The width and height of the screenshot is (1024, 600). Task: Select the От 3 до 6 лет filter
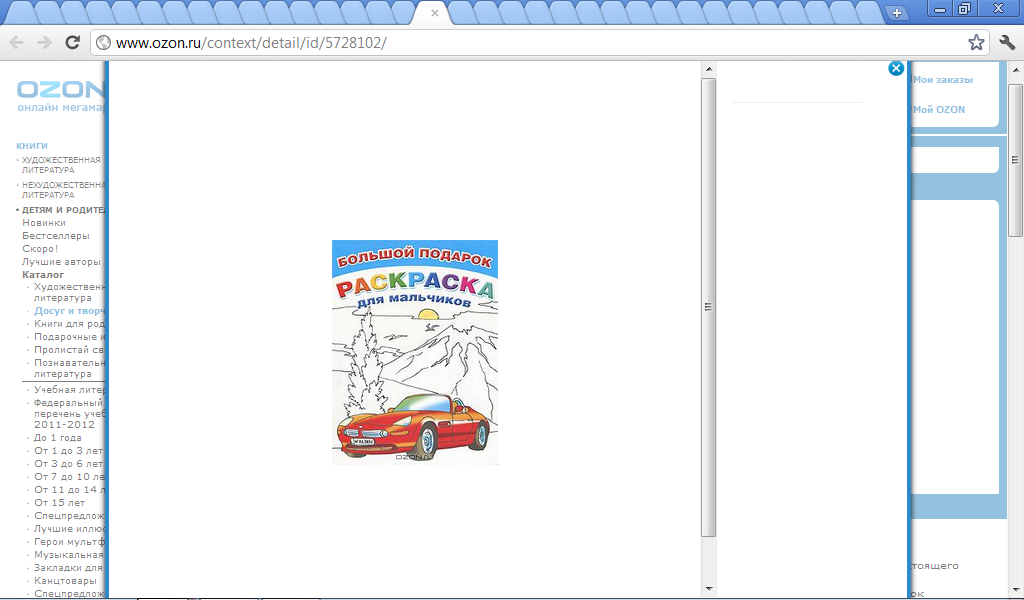[69, 464]
